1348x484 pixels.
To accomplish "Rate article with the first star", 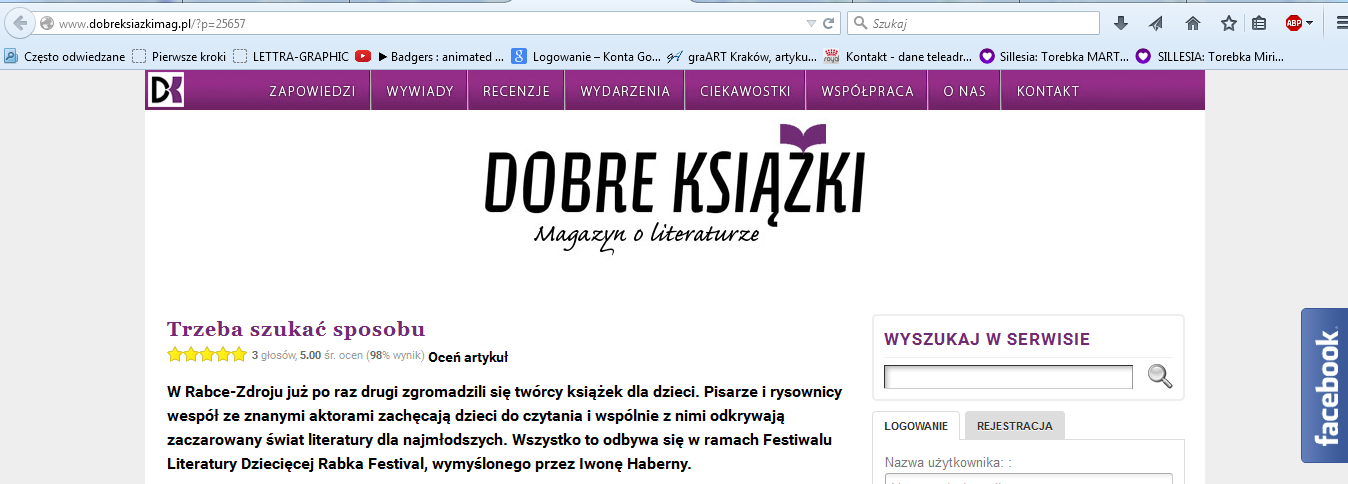I will tap(175, 354).
